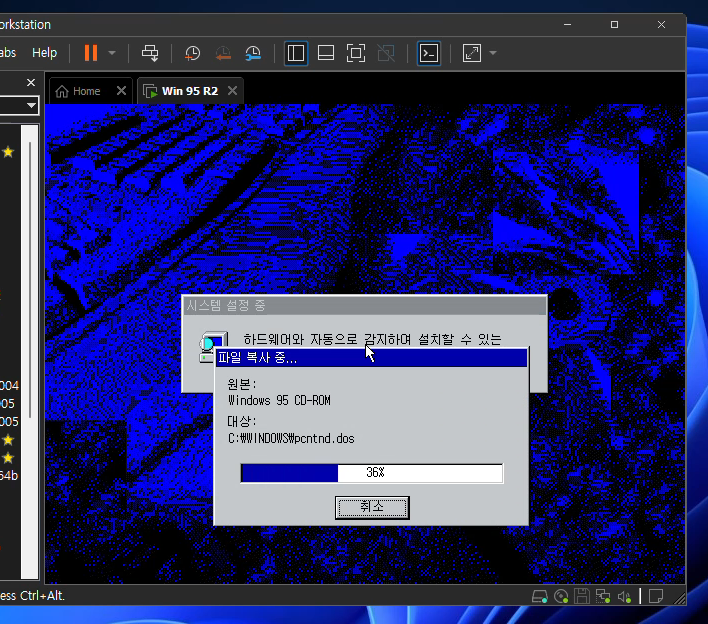Close the Win 95 R2 tab
708x624 pixels.
point(233,91)
